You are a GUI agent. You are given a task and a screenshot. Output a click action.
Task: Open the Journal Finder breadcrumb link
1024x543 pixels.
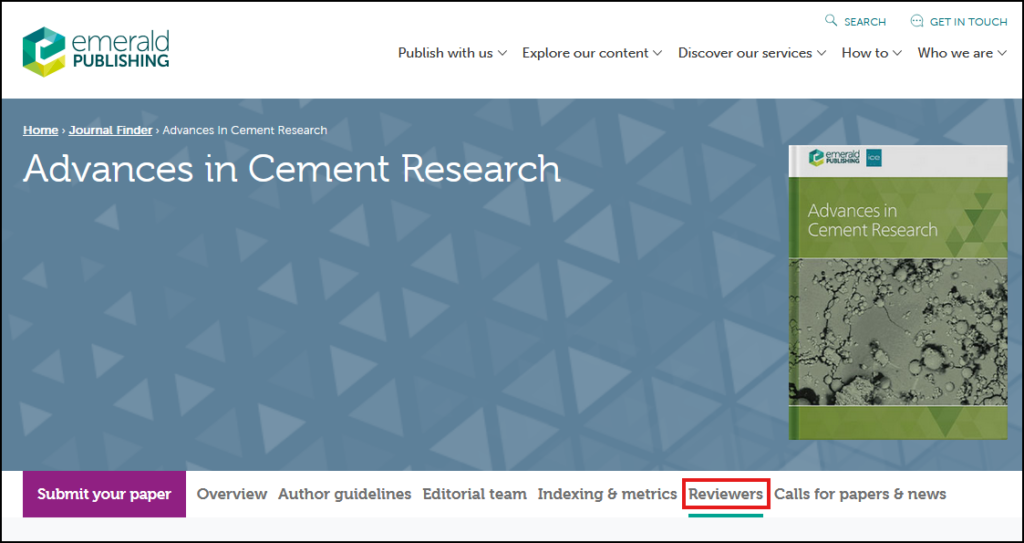coord(110,130)
